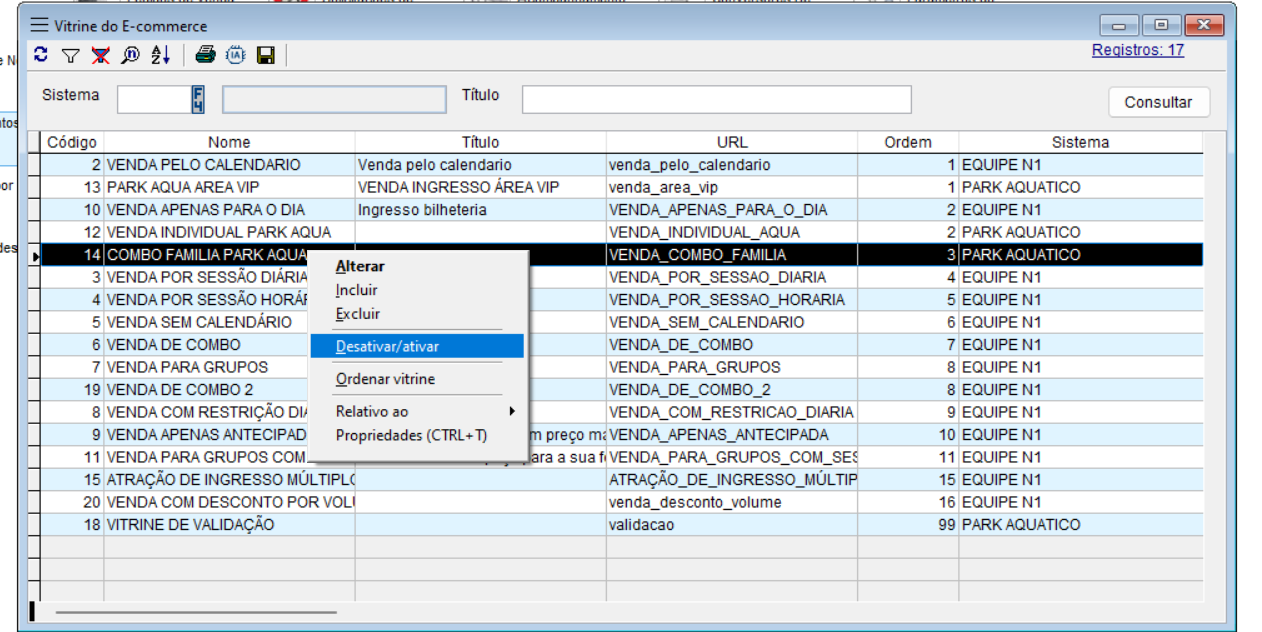This screenshot has width=1262, height=632.
Task: Click the Ordem column header
Action: (907, 142)
